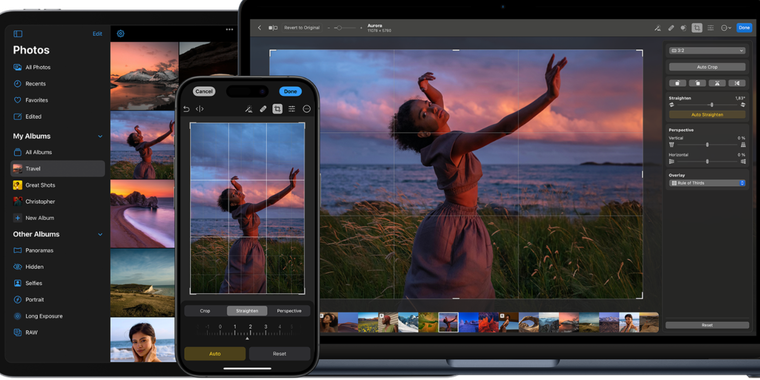Open the More options menu on Mac
760x380 pixels.
click(x=726, y=28)
